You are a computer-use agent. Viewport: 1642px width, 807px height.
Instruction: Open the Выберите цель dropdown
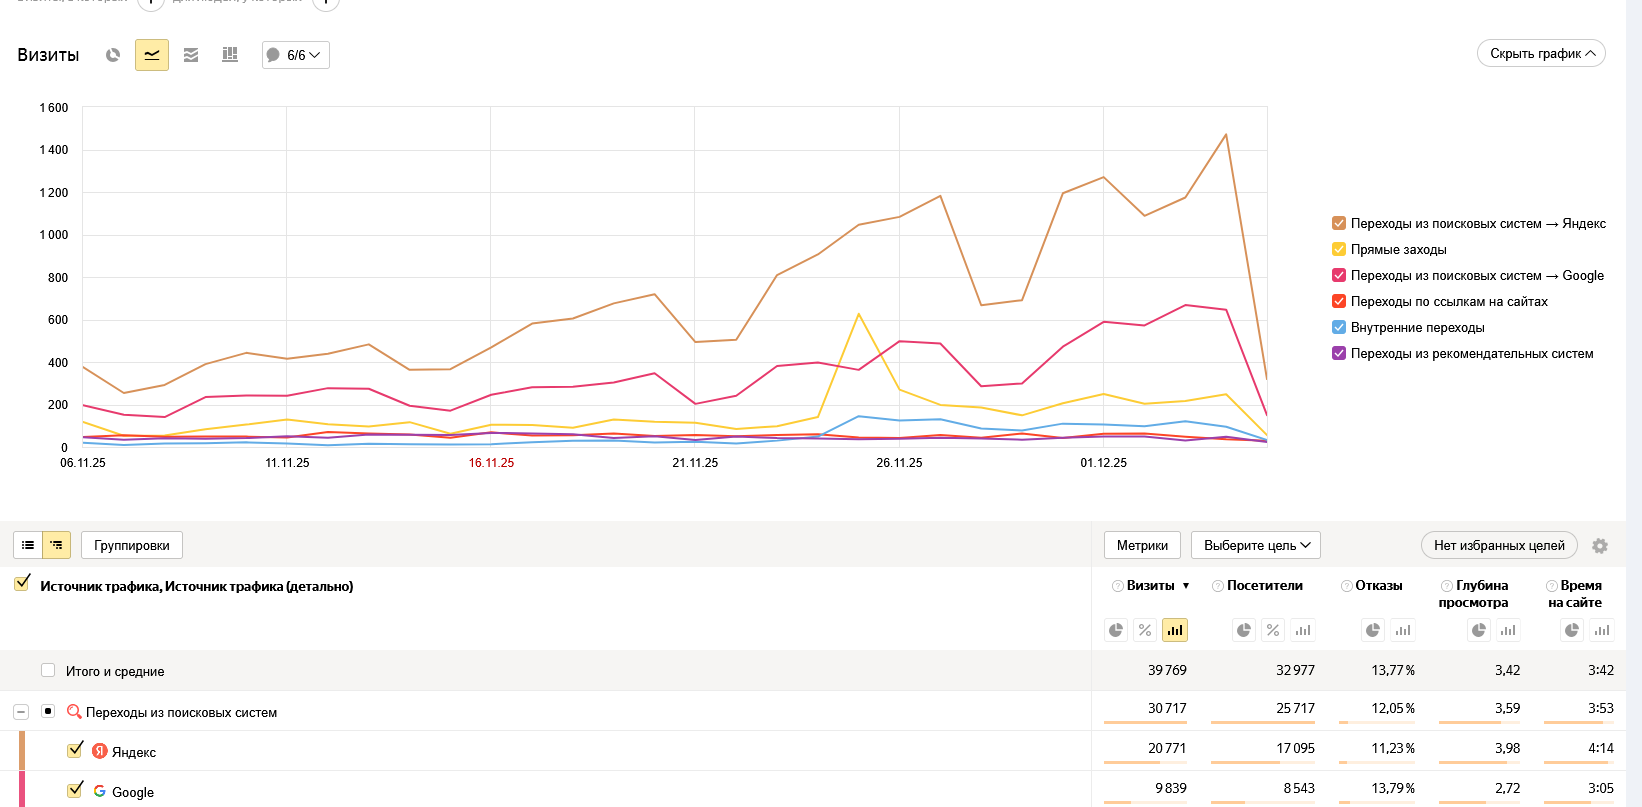pyautogui.click(x=1256, y=545)
